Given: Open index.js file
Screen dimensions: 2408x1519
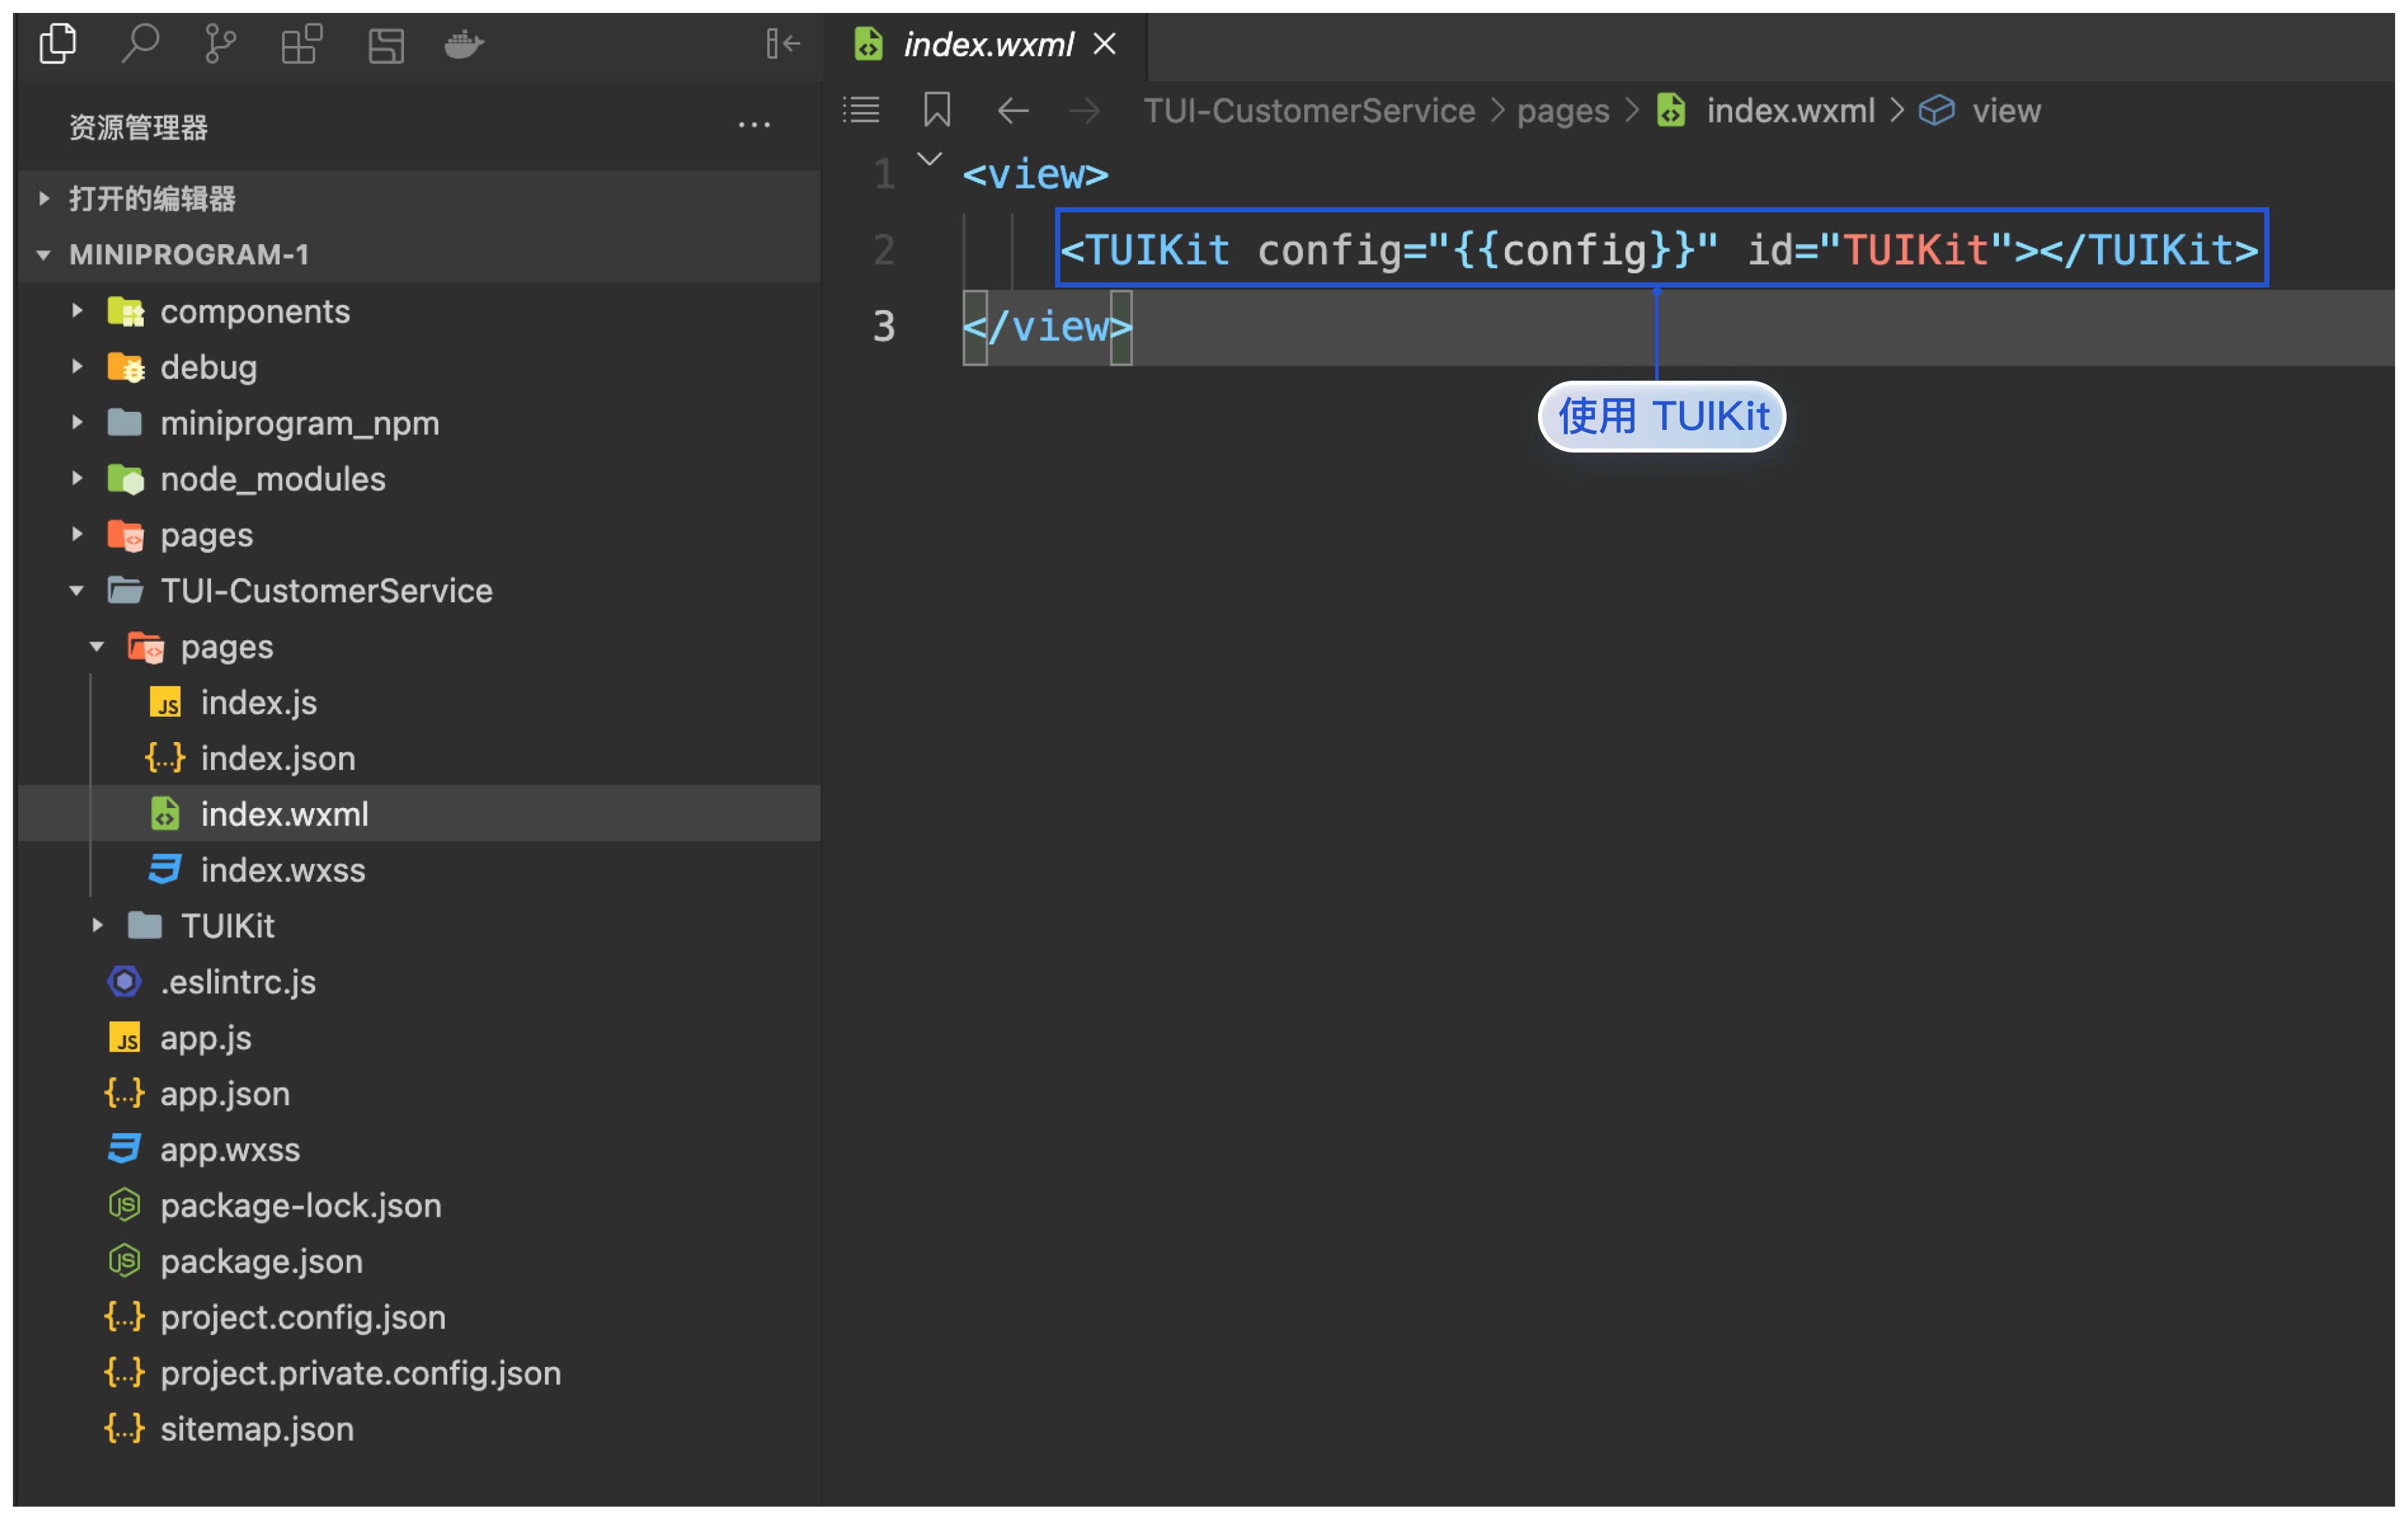Looking at the screenshot, I should point(419,703).
